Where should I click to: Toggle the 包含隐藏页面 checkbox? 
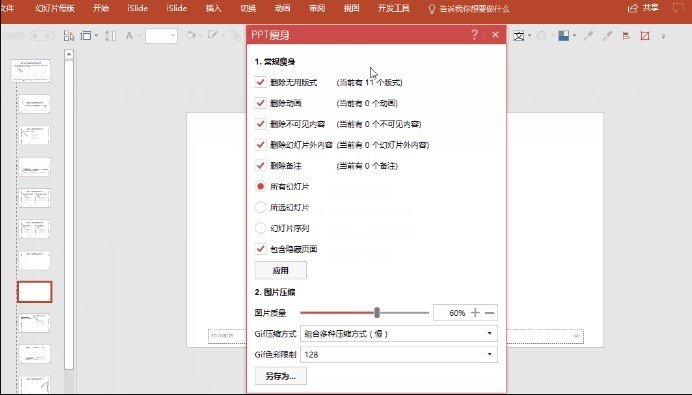click(260, 248)
